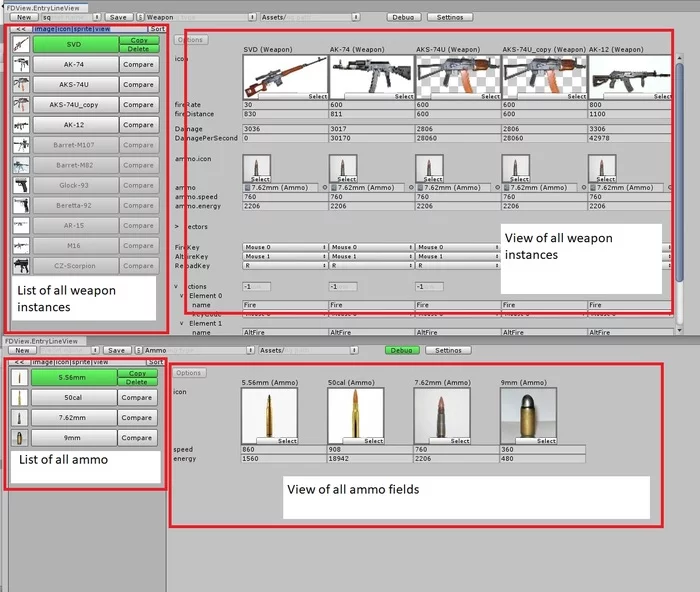Click the SVD (Weapon) rifle image
Screen dimensions: 700x592
coord(286,77)
